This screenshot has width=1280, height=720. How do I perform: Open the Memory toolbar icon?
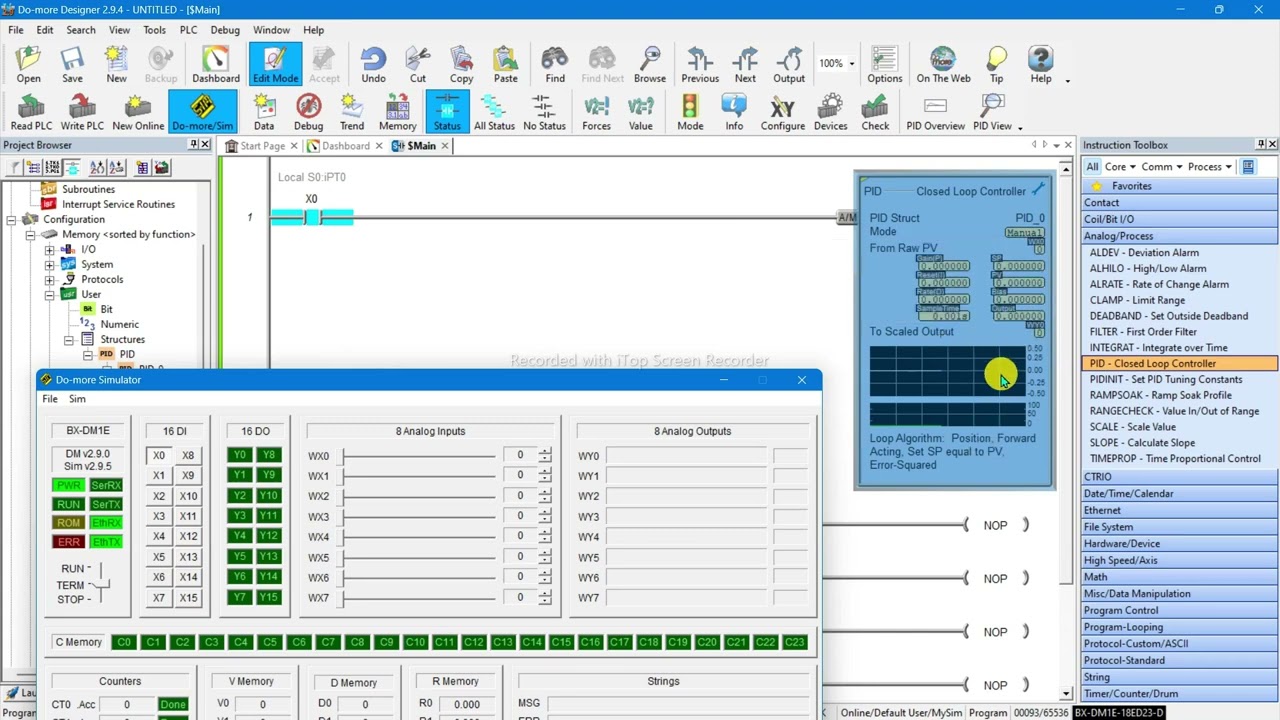[x=397, y=112]
